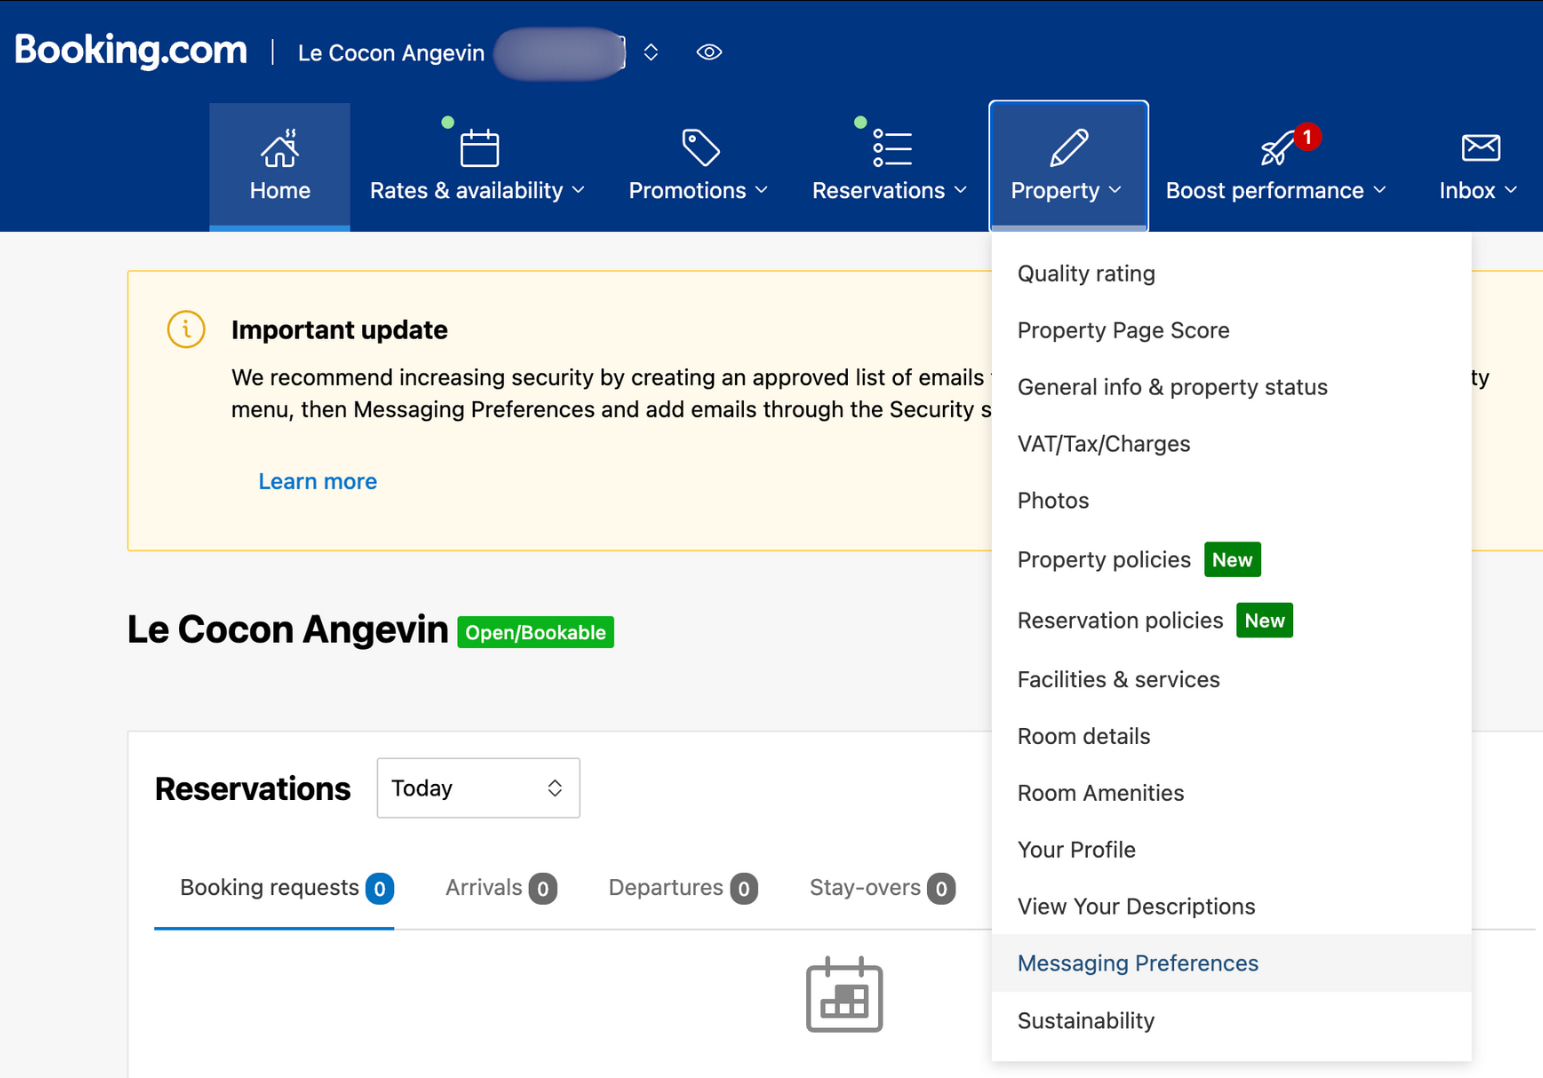Screen dimensions: 1543x1078
Task: Click Le Cocon Angevin name in header
Action: click(x=391, y=53)
